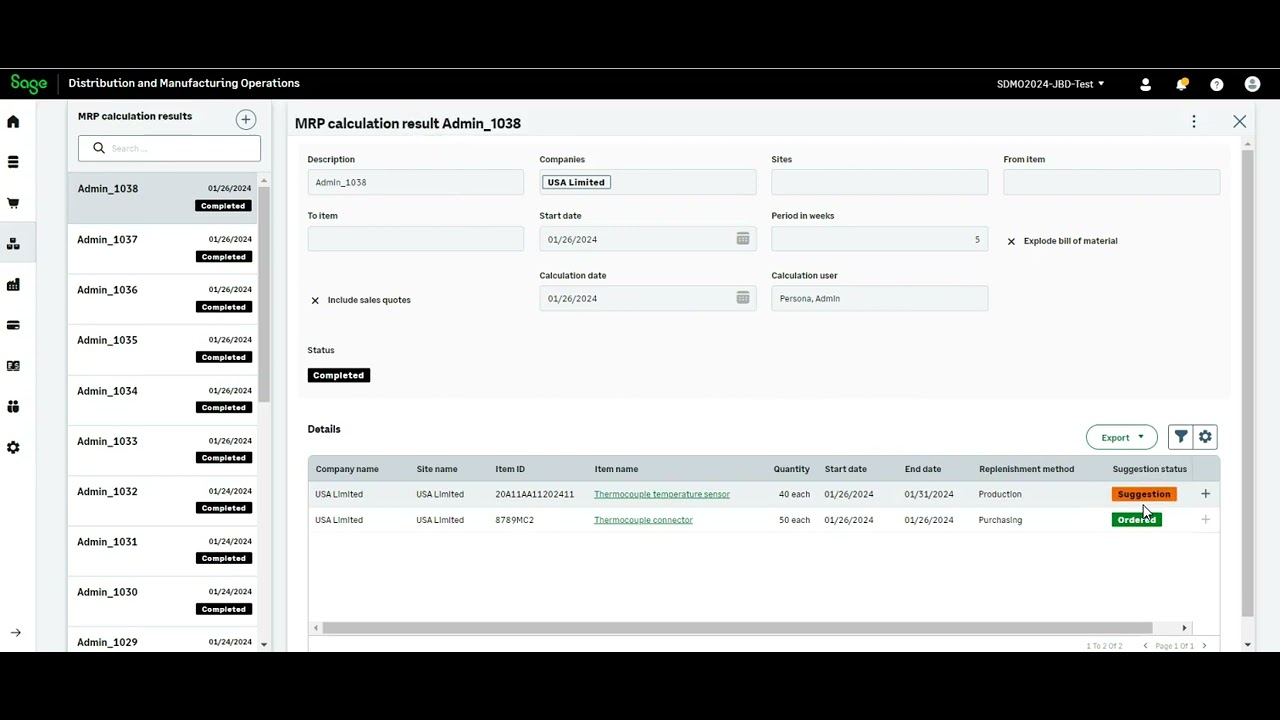1280x720 pixels.
Task: Expand the sidebar with the arrow icon
Action: point(16,633)
